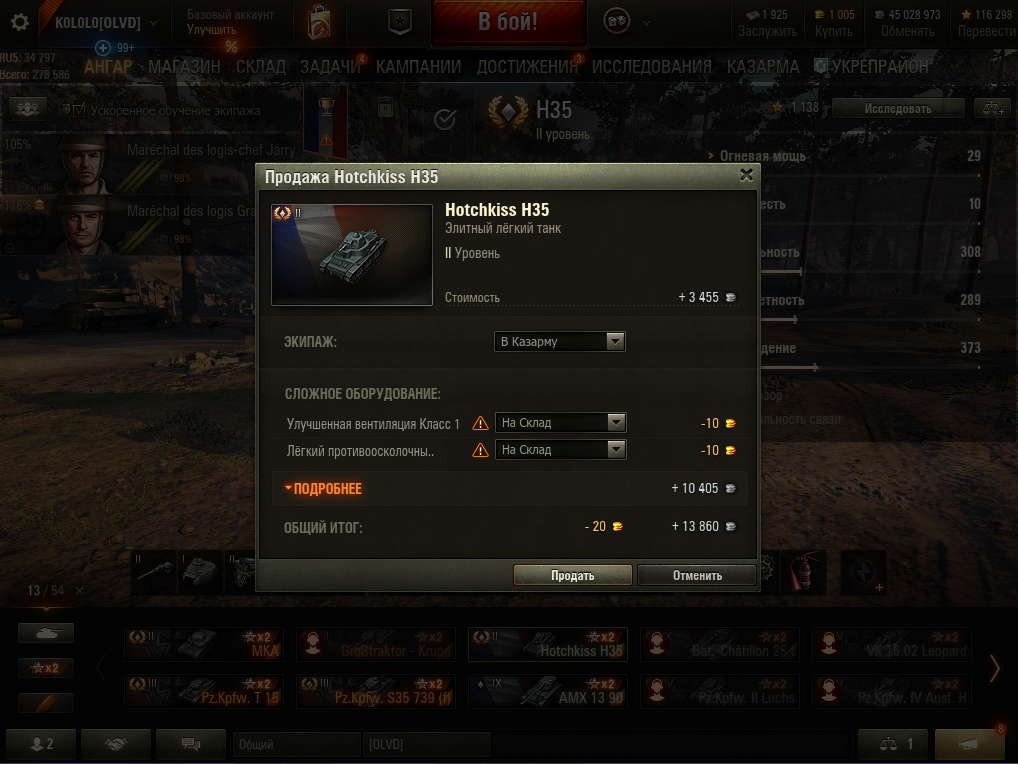The image size is (1018, 764).
Task: Toggle the tank type filter in the carousel
Action: (x=46, y=633)
